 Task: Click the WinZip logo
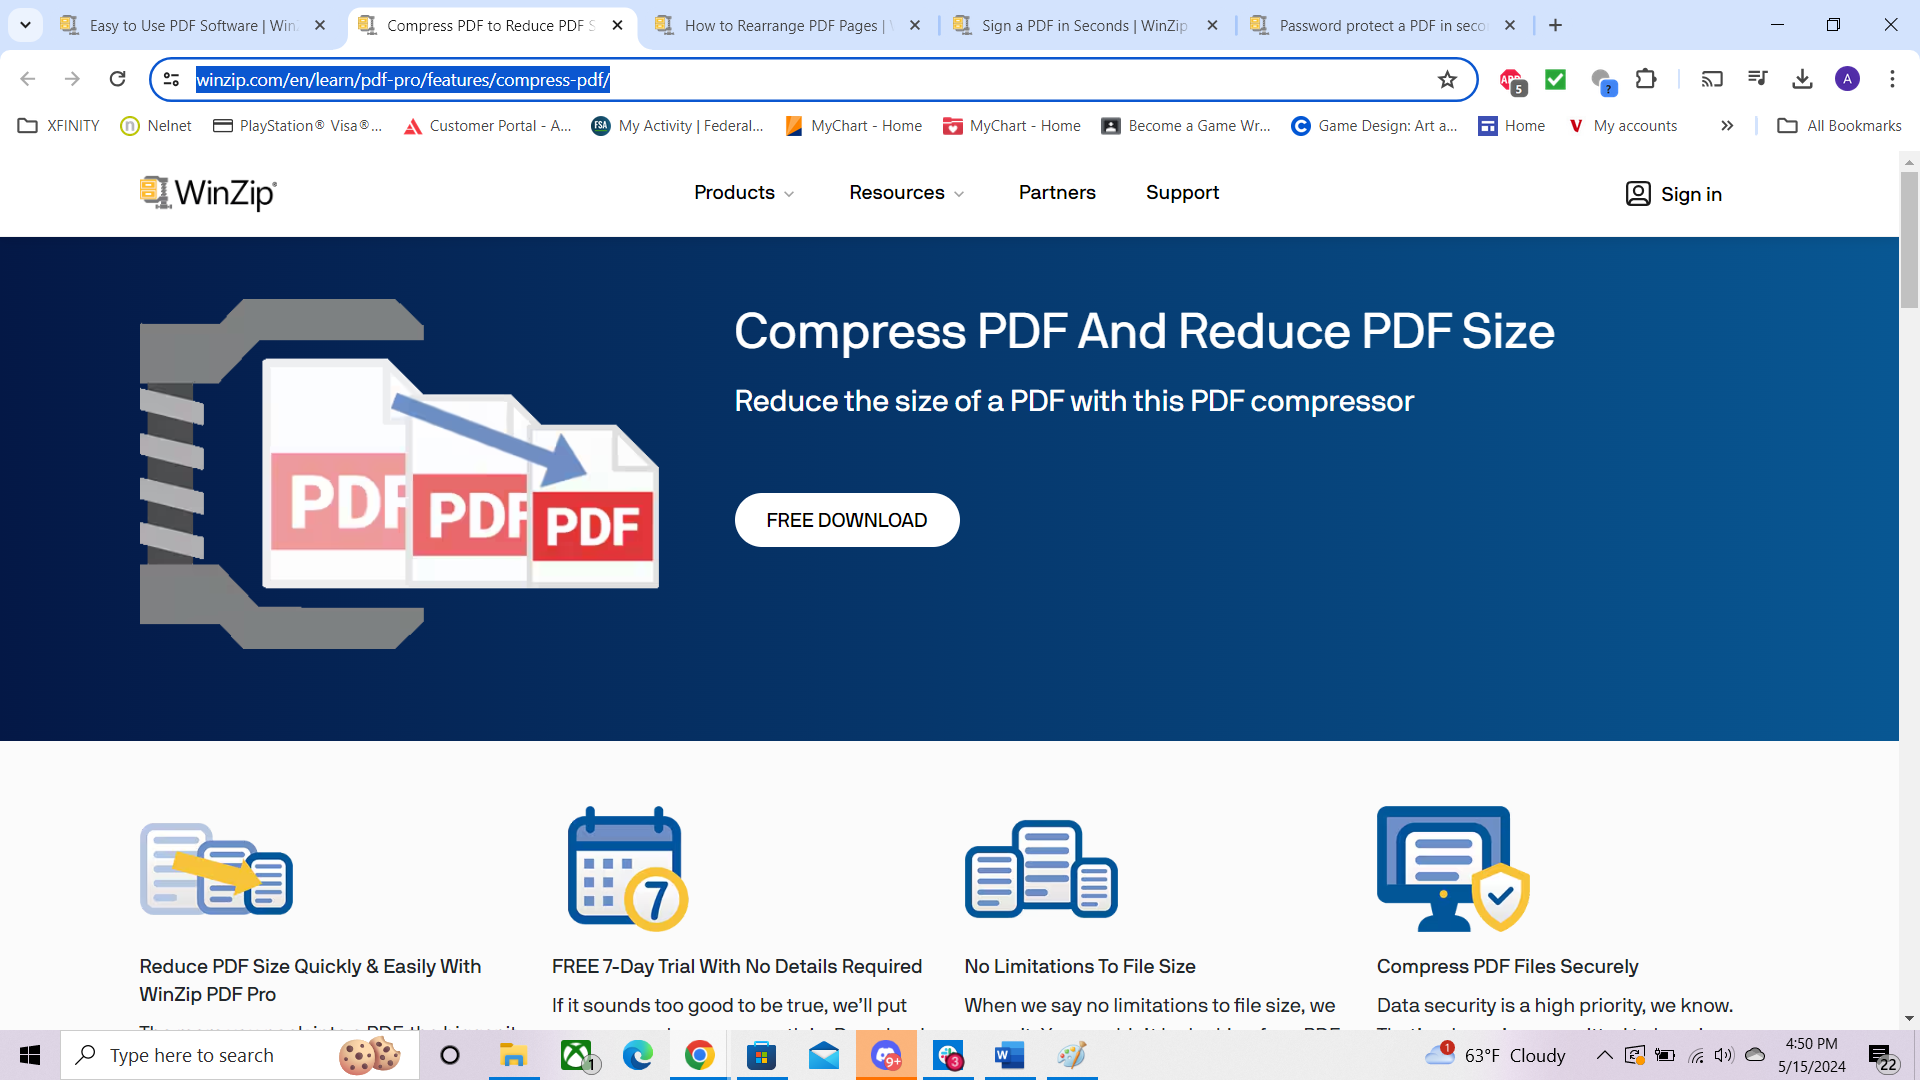coord(208,193)
